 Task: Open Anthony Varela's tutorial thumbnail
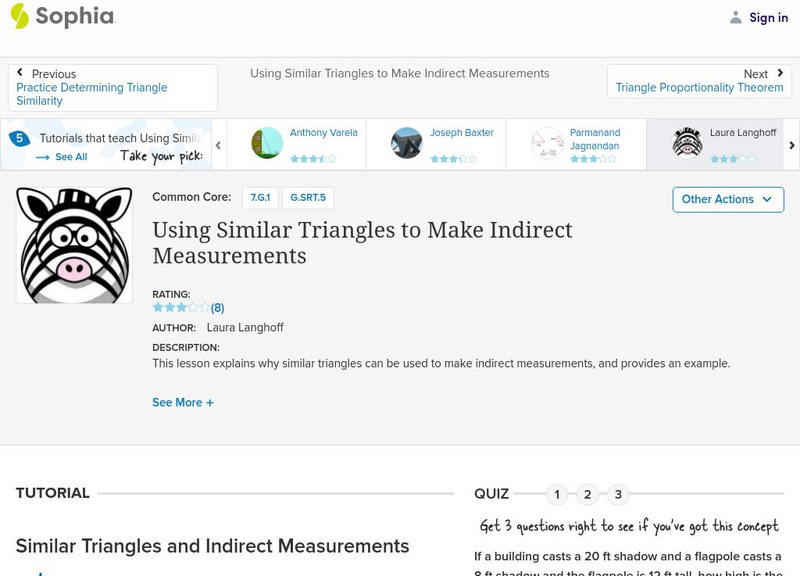click(x=267, y=143)
